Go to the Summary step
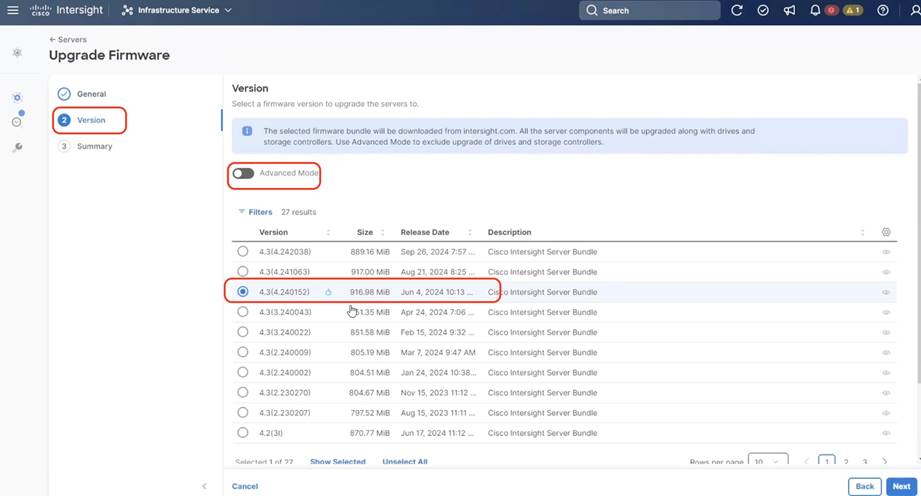The height and width of the screenshot is (496, 921). [x=93, y=146]
